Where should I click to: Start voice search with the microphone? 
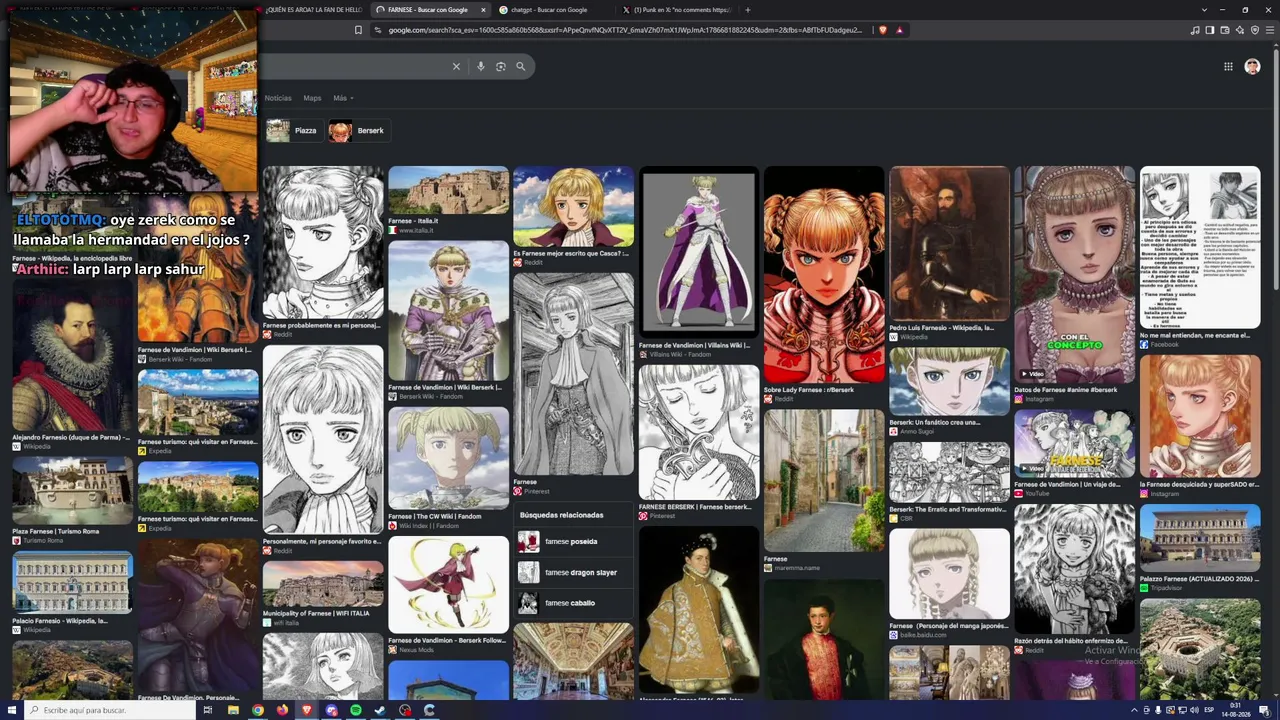click(481, 66)
